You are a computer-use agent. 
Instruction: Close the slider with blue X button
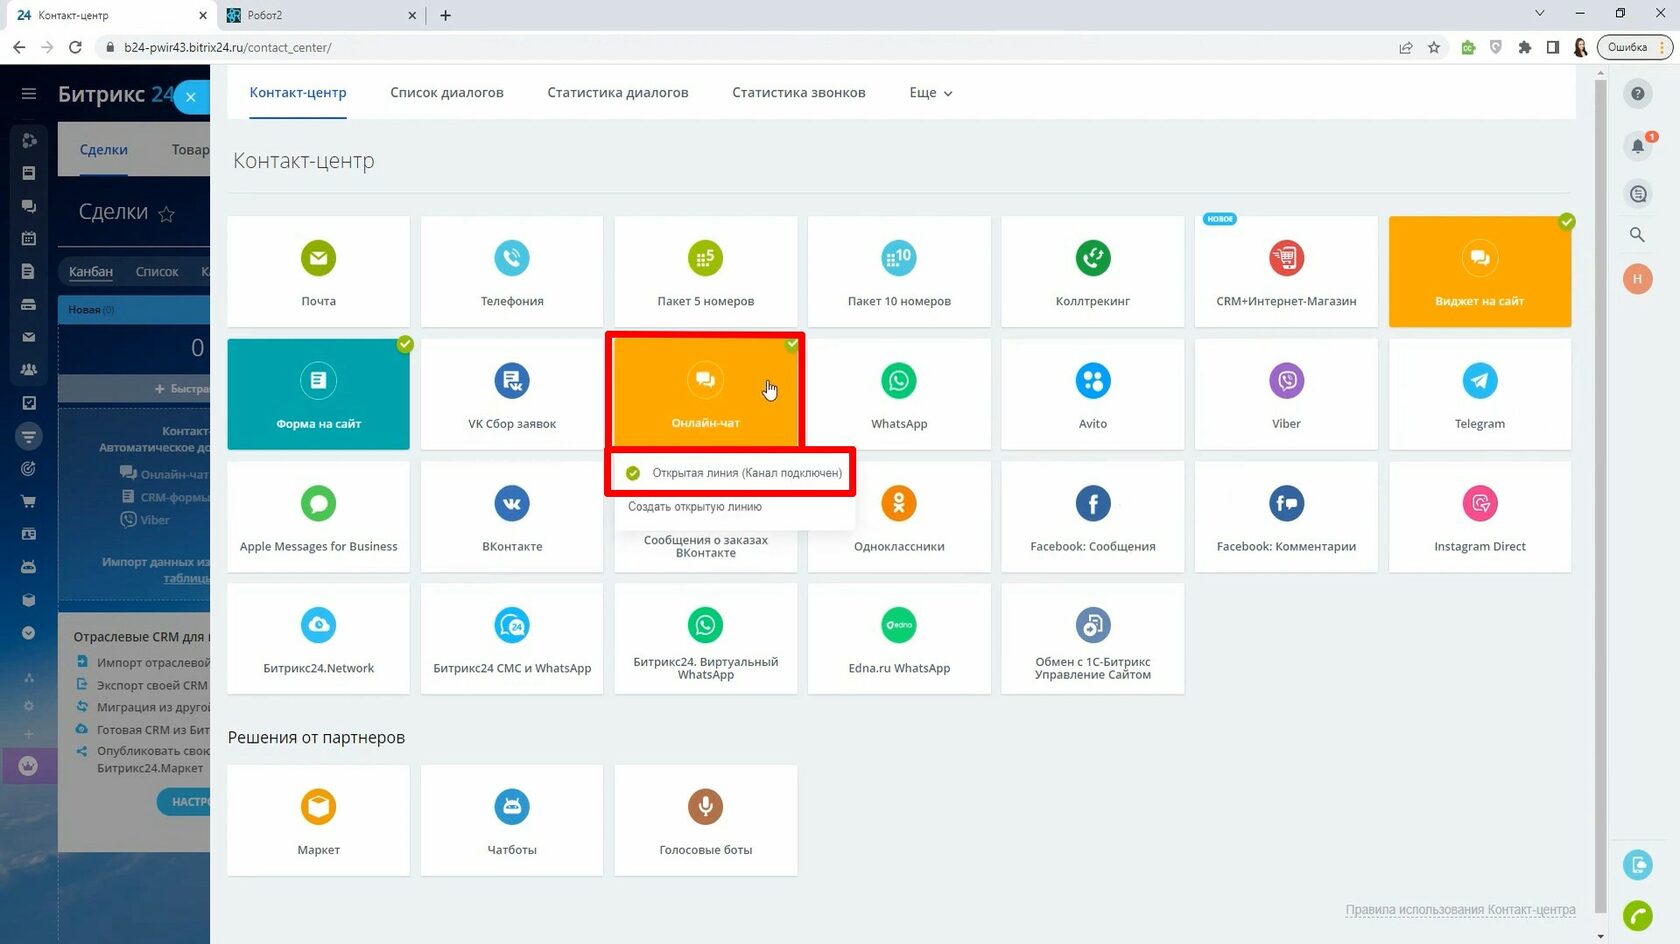point(191,97)
